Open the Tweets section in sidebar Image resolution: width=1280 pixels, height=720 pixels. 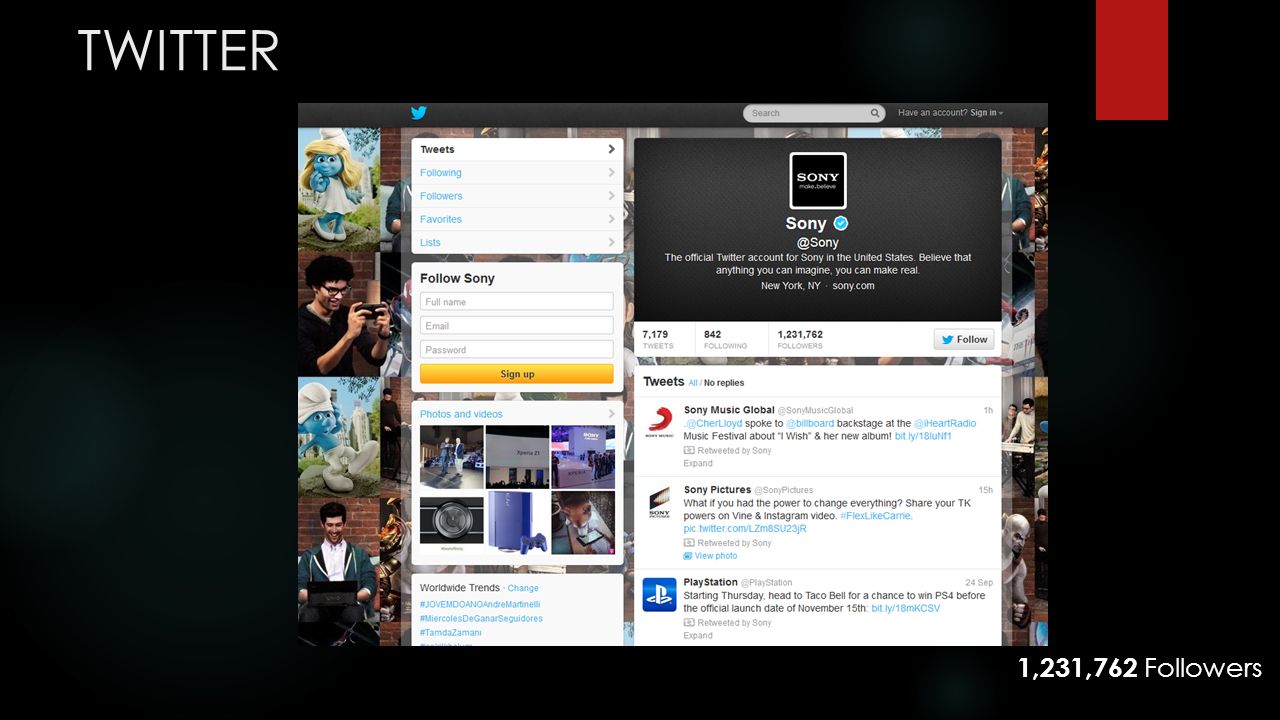(517, 149)
